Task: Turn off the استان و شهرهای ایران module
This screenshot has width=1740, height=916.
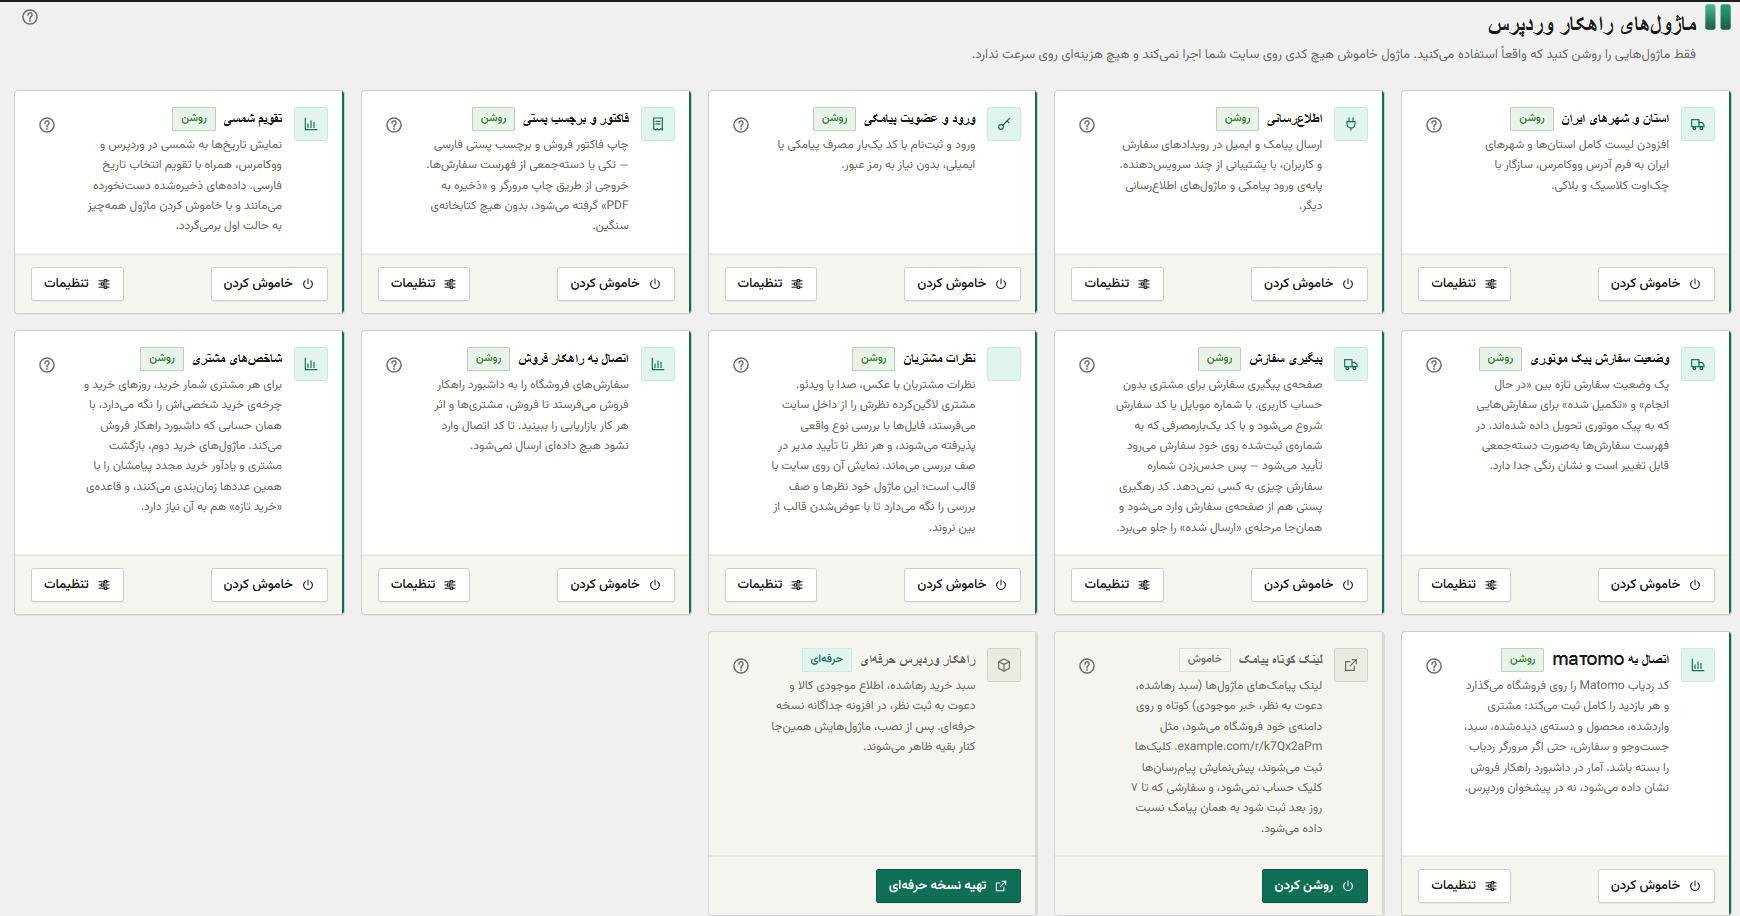Action: pos(1656,284)
